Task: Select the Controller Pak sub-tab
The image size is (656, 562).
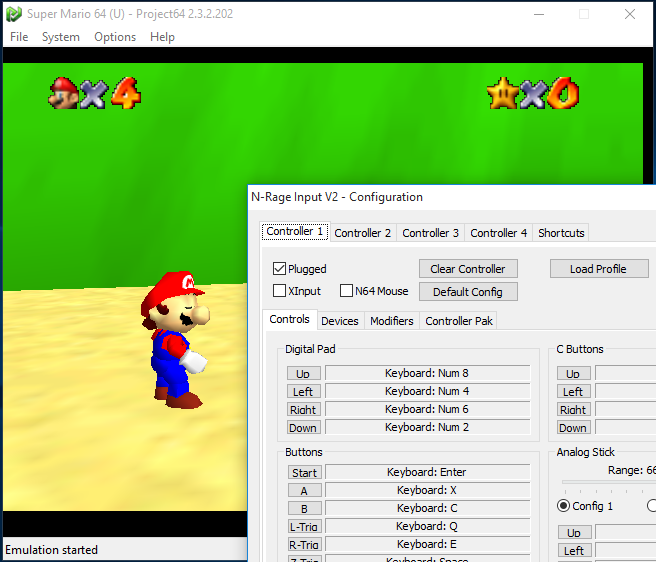Action: [459, 321]
